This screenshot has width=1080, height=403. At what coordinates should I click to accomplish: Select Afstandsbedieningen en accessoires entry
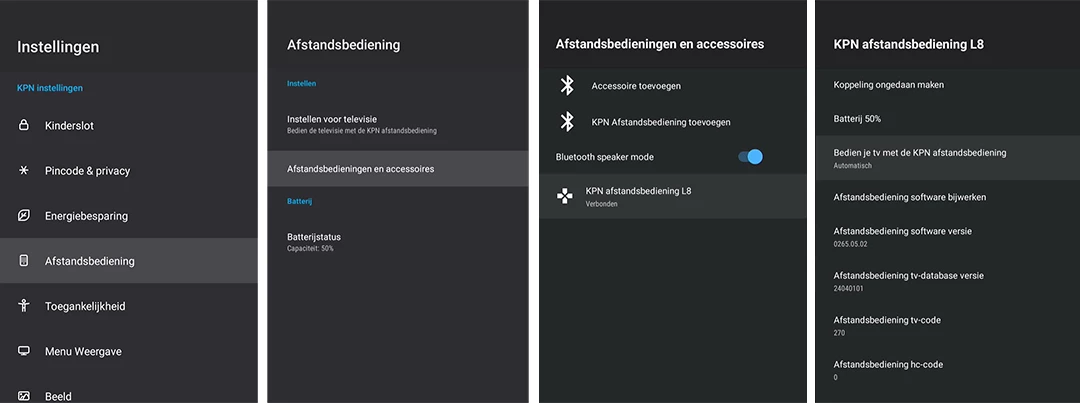pos(397,169)
